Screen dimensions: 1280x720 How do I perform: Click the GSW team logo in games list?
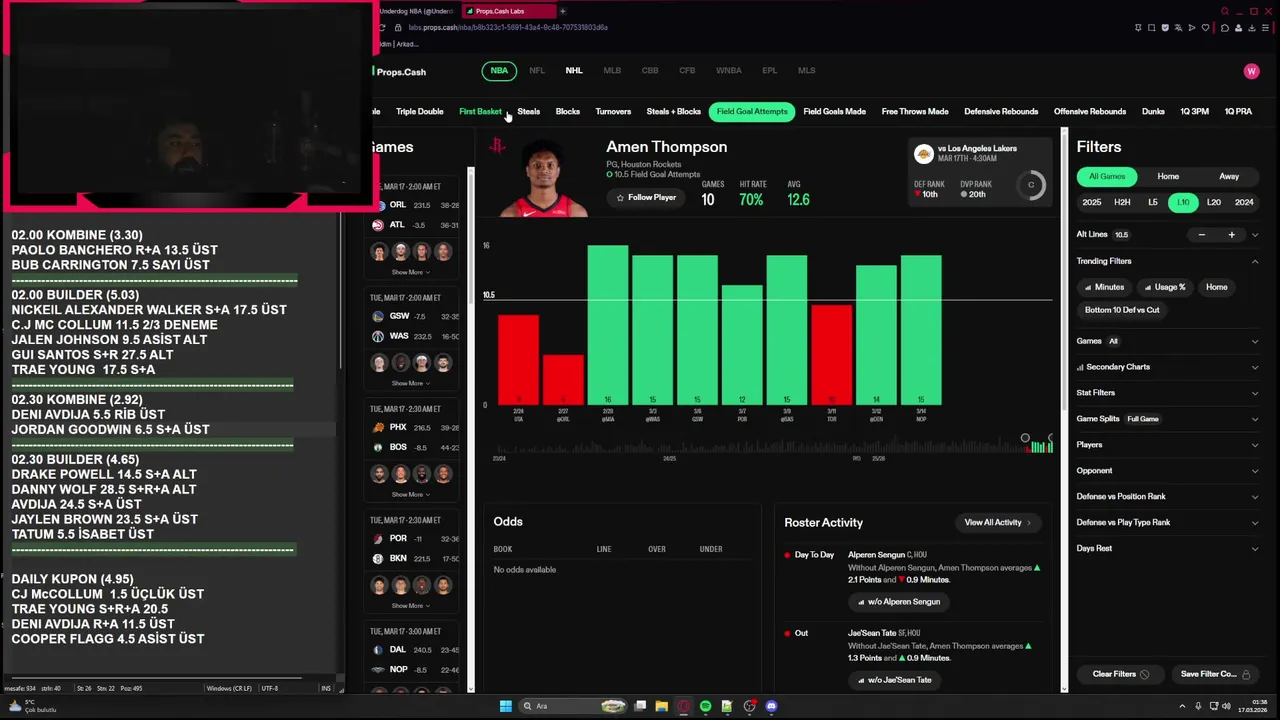point(377,316)
